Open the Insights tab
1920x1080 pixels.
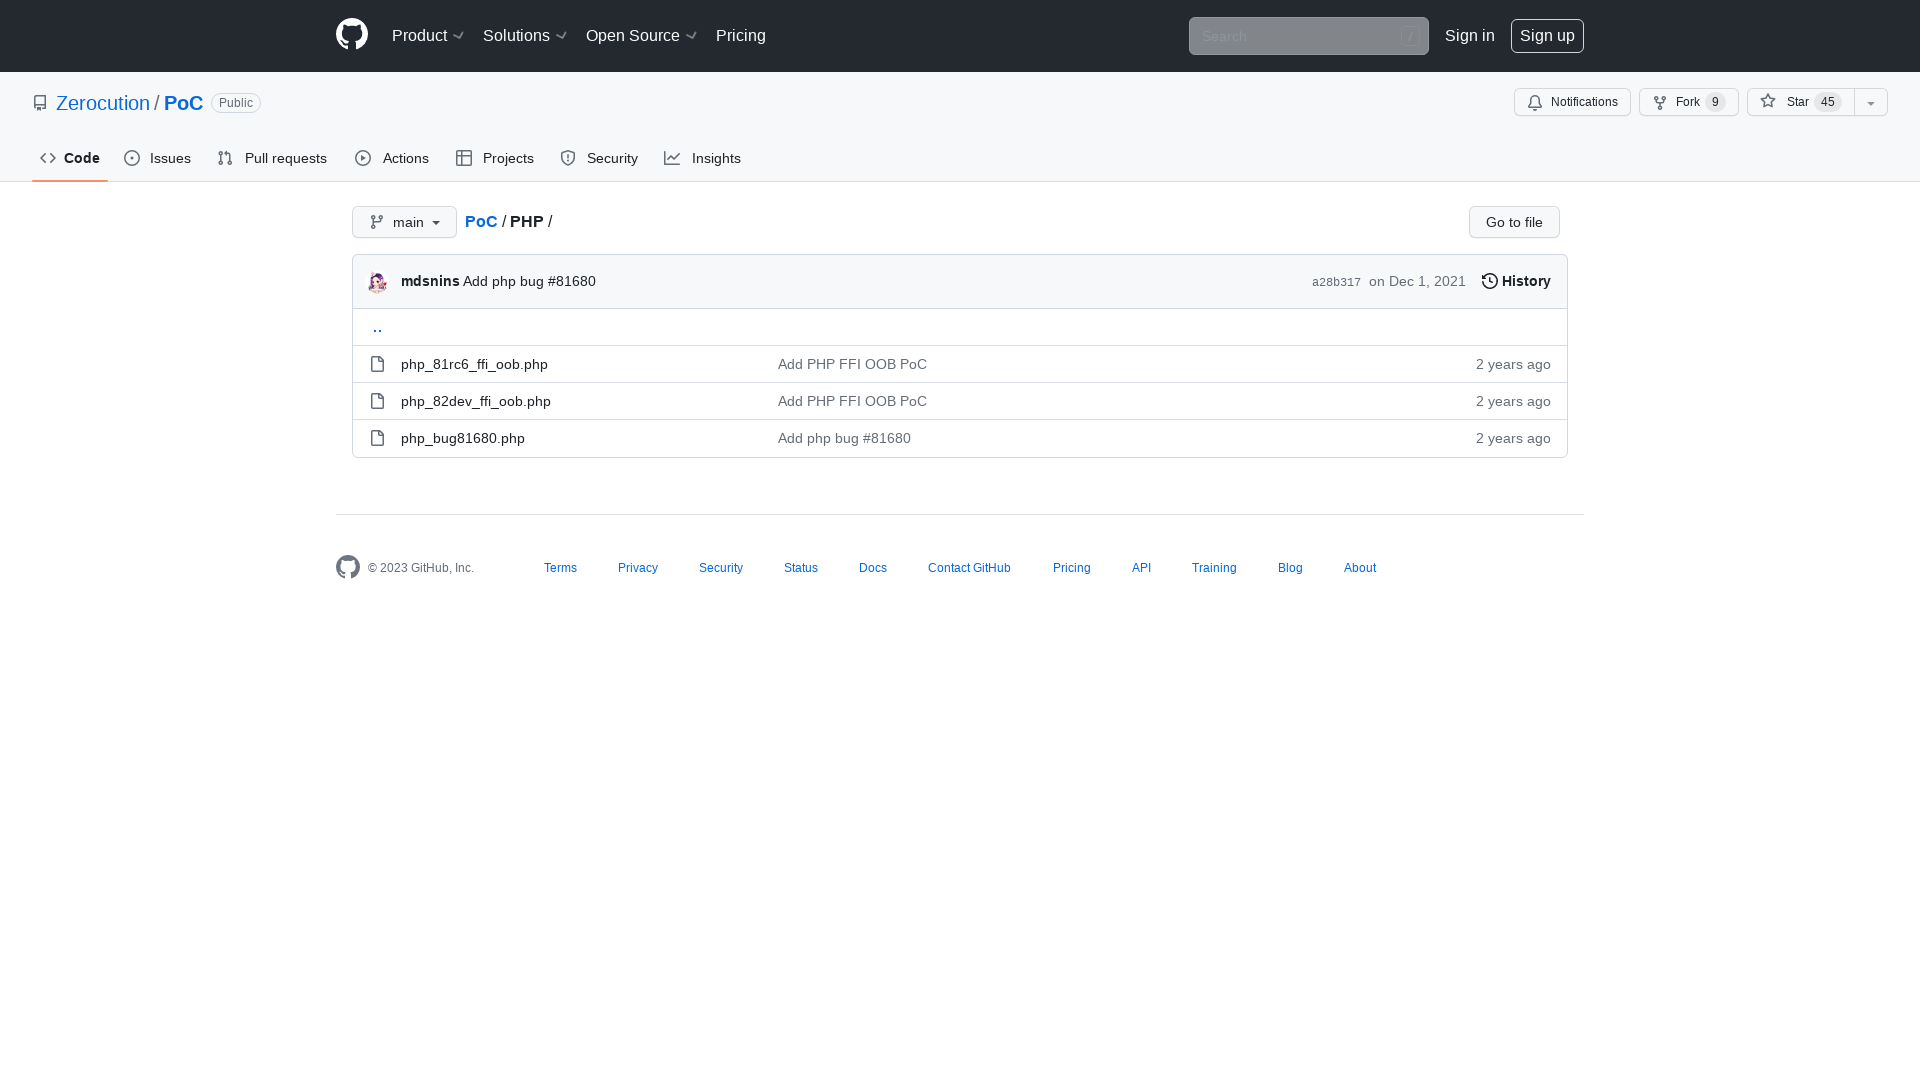pos(702,158)
